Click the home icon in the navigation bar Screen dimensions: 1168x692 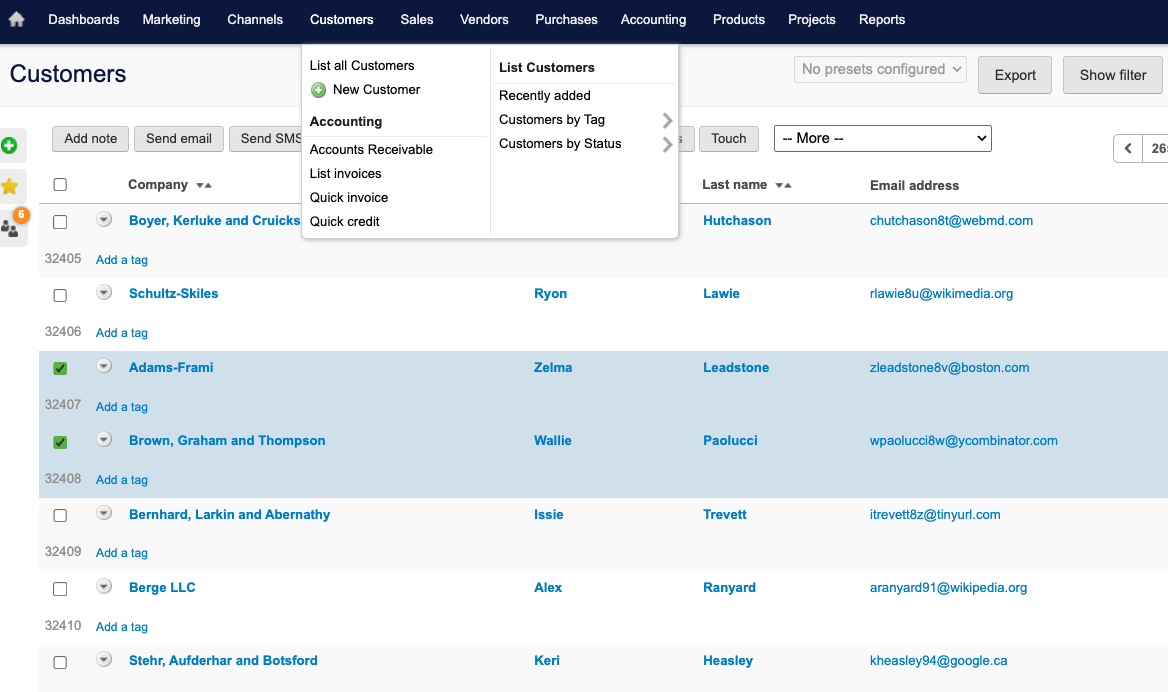pyautogui.click(x=15, y=19)
